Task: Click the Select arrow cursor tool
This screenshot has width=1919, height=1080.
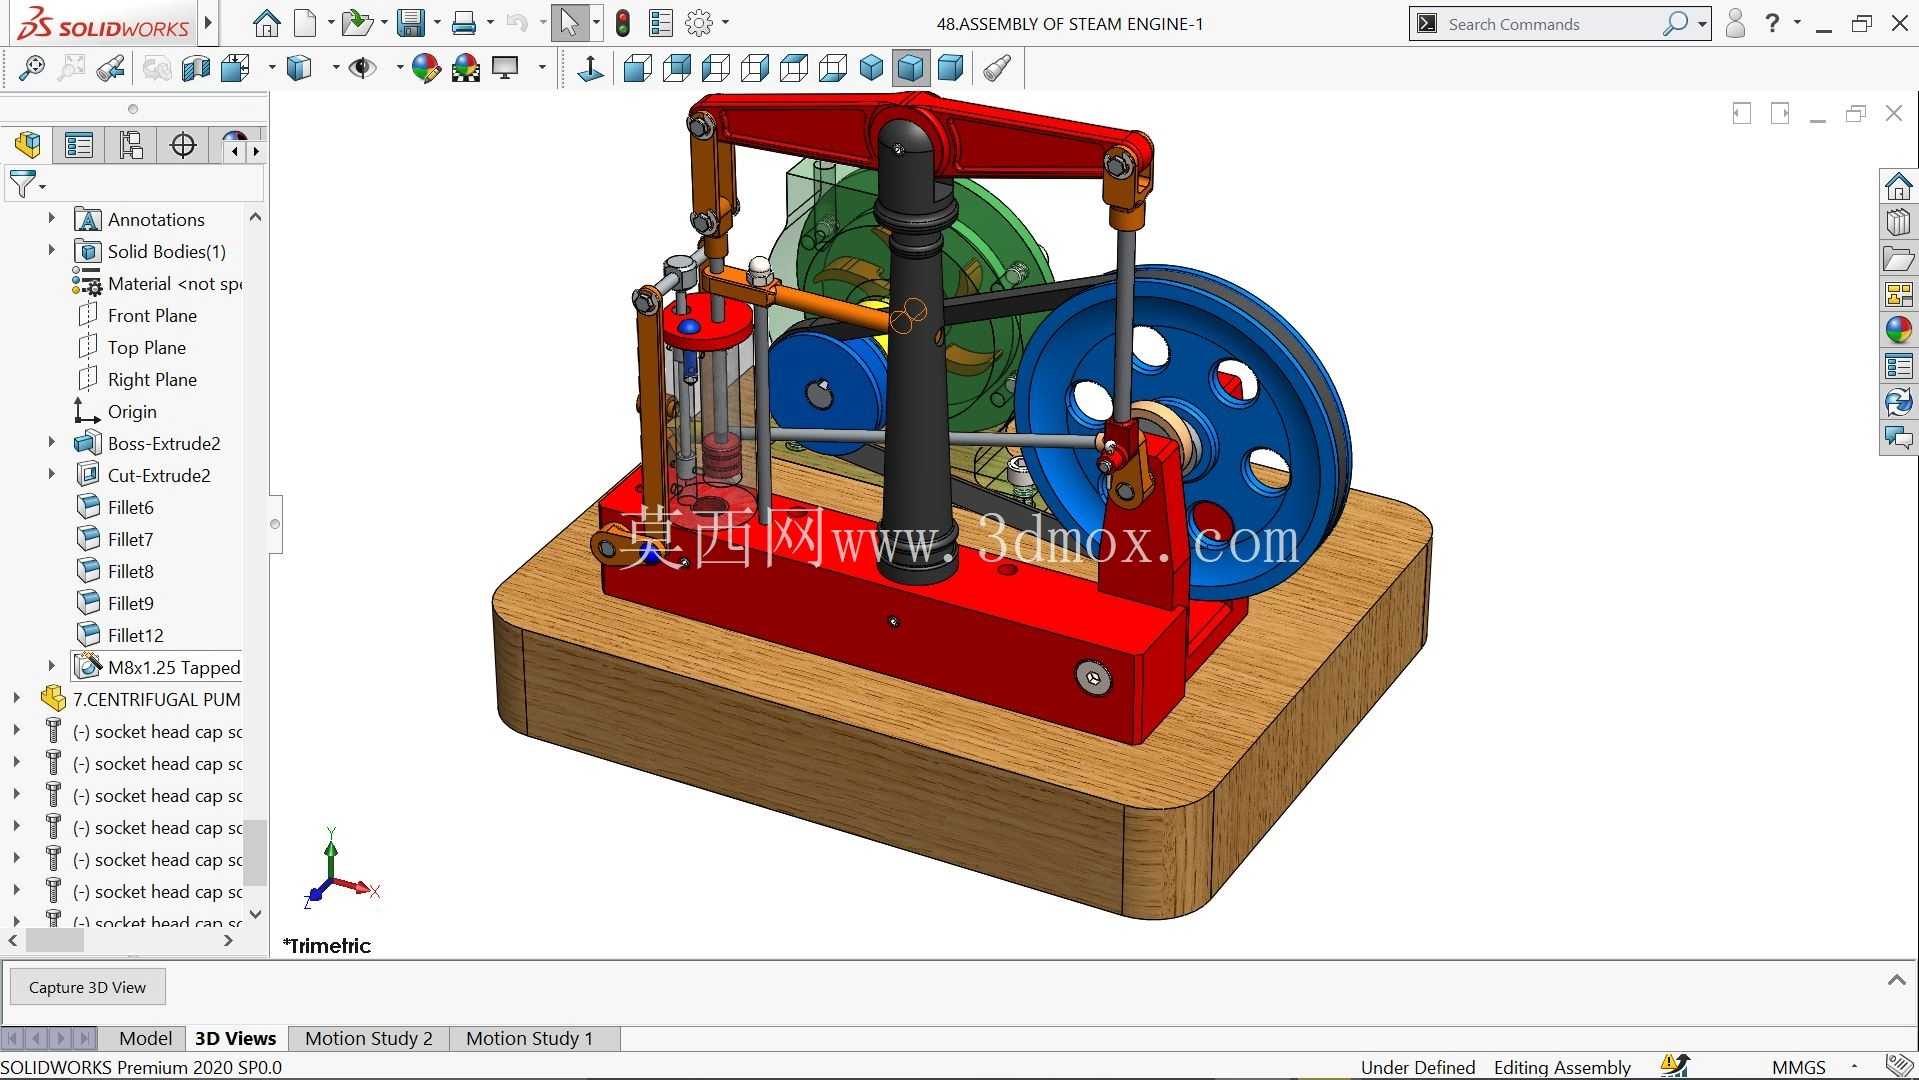Action: coord(569,23)
